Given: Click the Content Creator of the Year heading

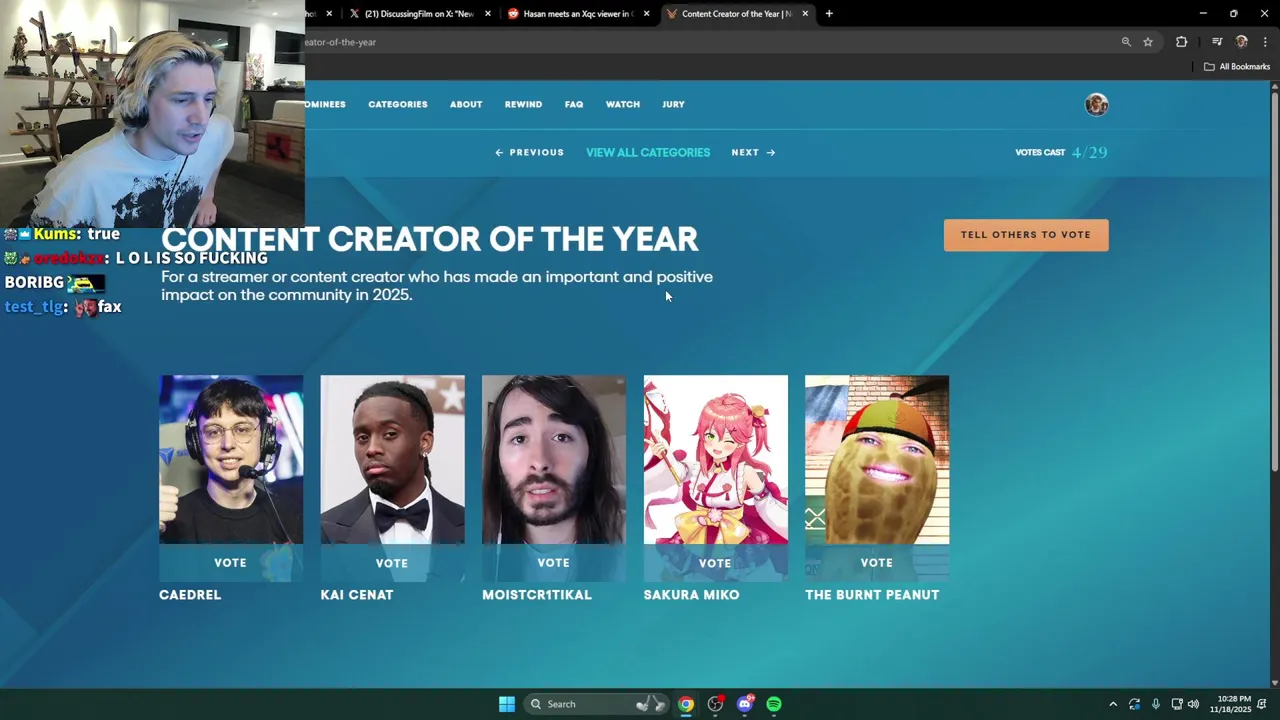Looking at the screenshot, I should click(430, 239).
